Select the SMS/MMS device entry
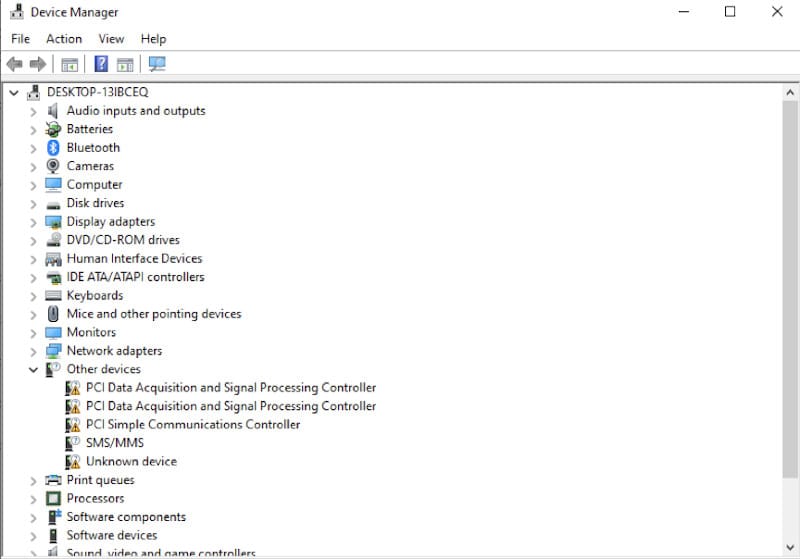This screenshot has height=559, width=800. pos(115,443)
